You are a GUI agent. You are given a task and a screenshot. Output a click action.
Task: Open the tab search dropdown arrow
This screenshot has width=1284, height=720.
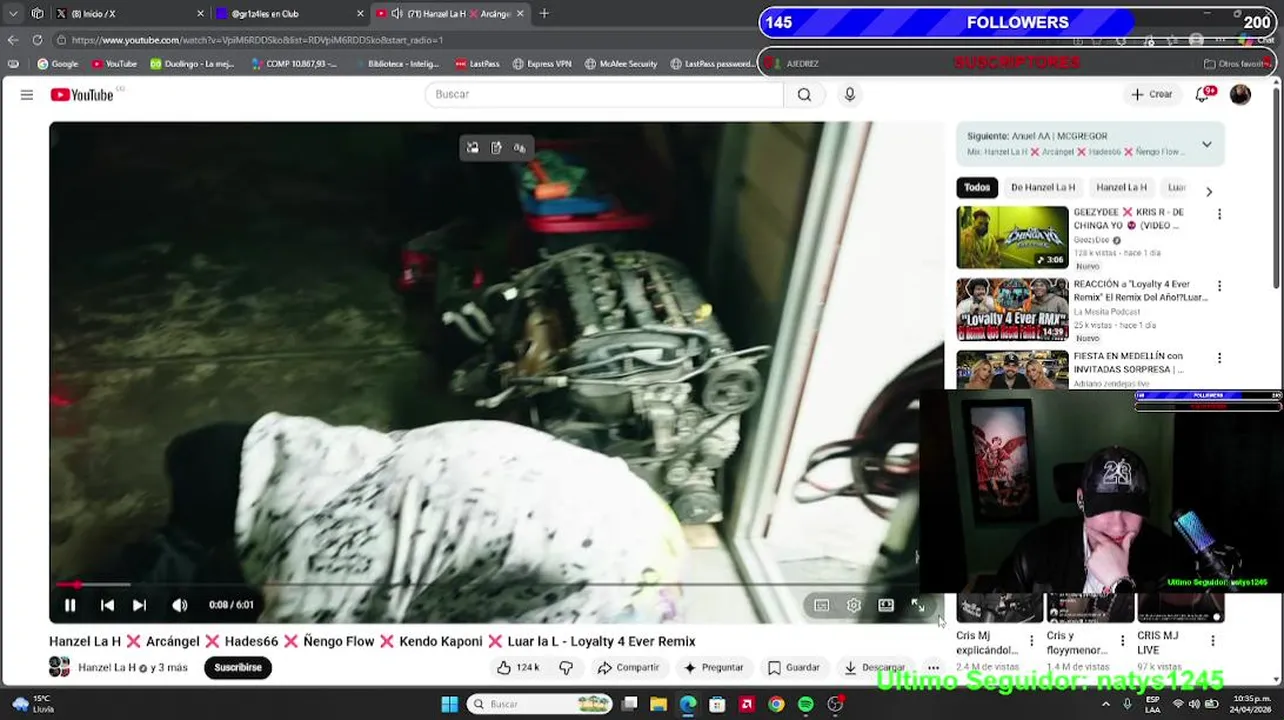pos(13,14)
